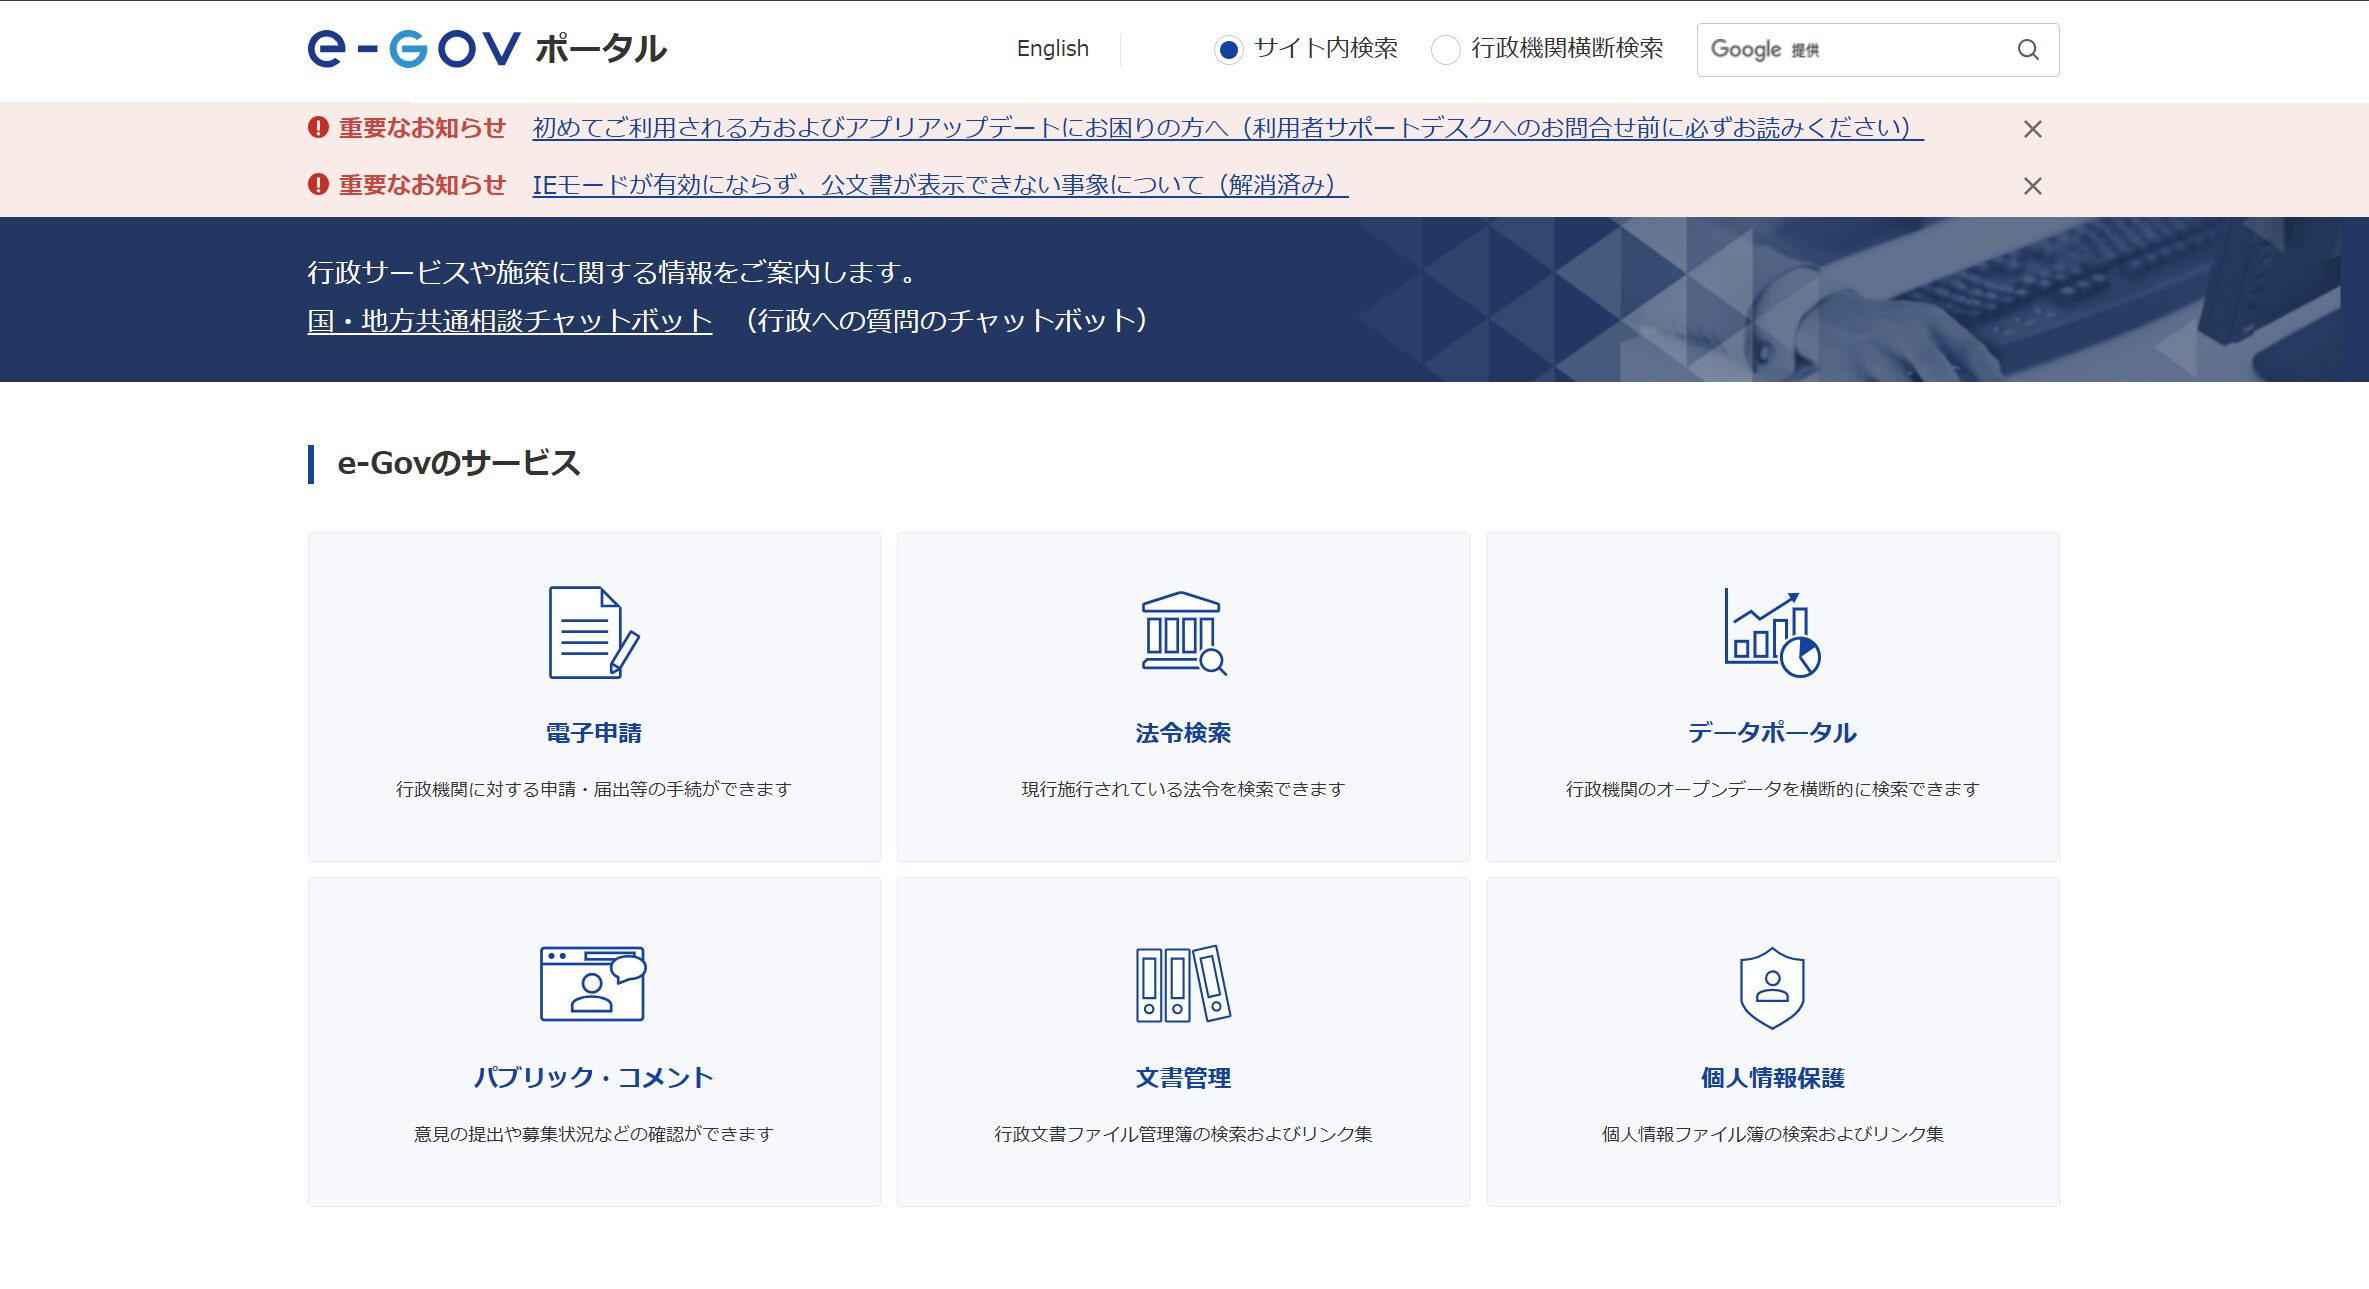Click the パブリック・コメント window chat icon
The width and height of the screenshot is (2369, 1289).
pos(593,983)
